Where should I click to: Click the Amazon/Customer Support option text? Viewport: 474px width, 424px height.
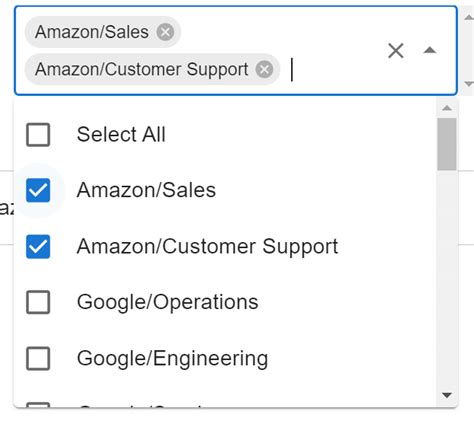click(x=207, y=247)
